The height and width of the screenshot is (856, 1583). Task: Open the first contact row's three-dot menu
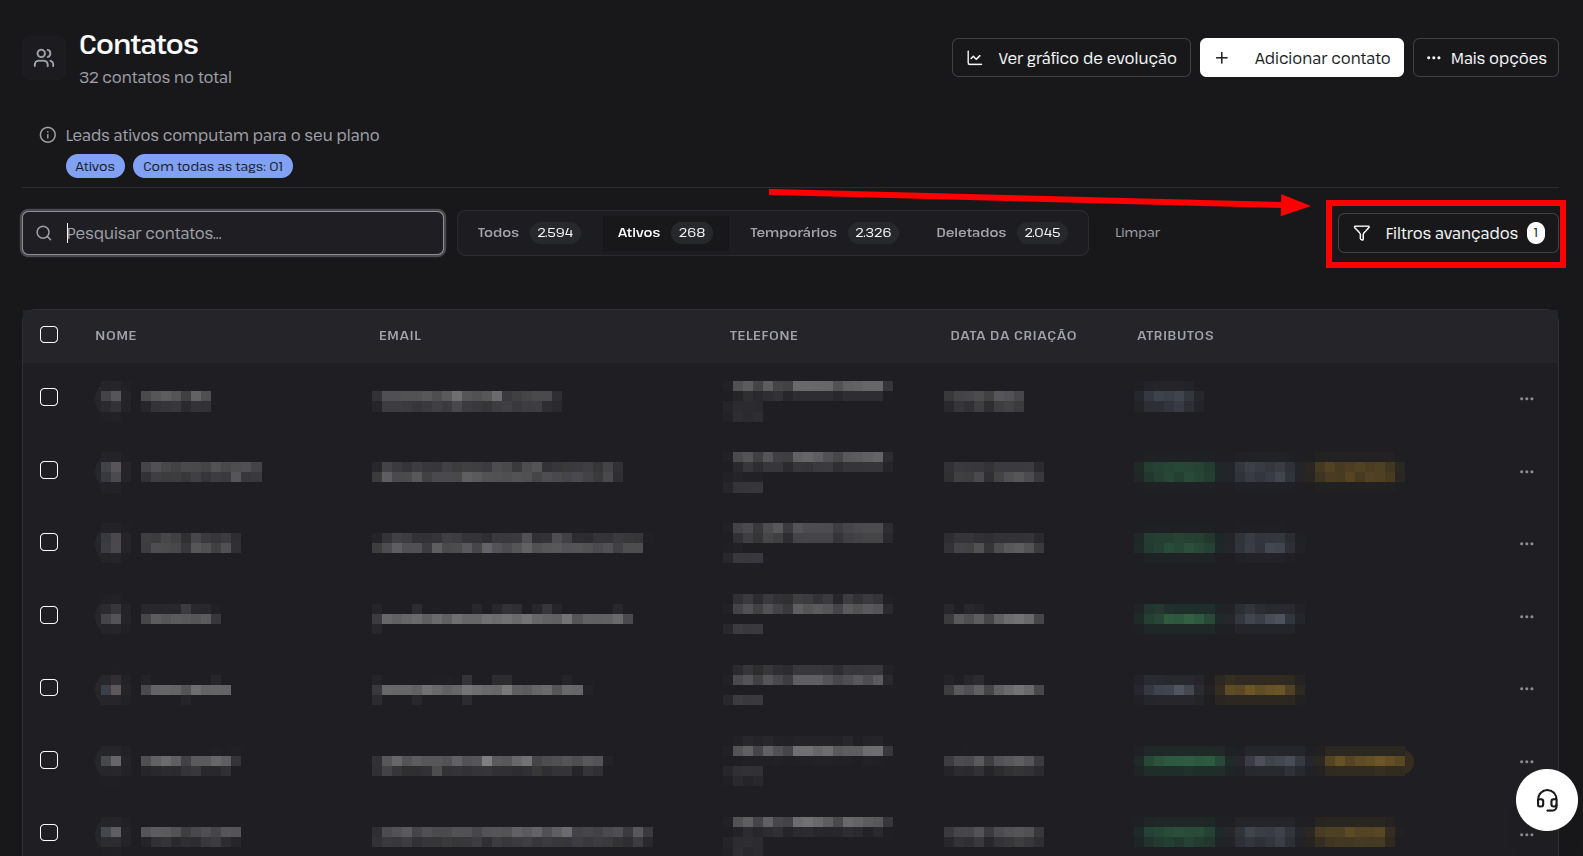pyautogui.click(x=1526, y=399)
